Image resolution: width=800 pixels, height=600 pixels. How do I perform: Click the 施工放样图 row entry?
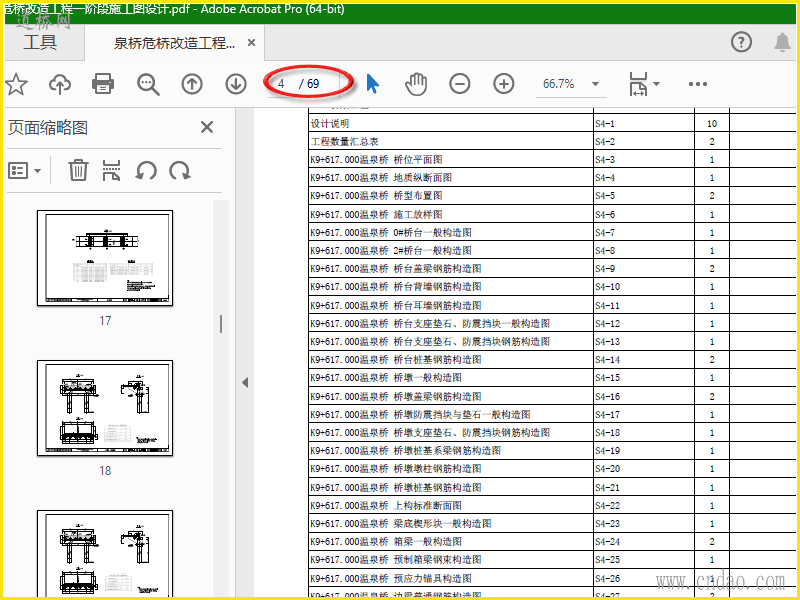coord(376,214)
